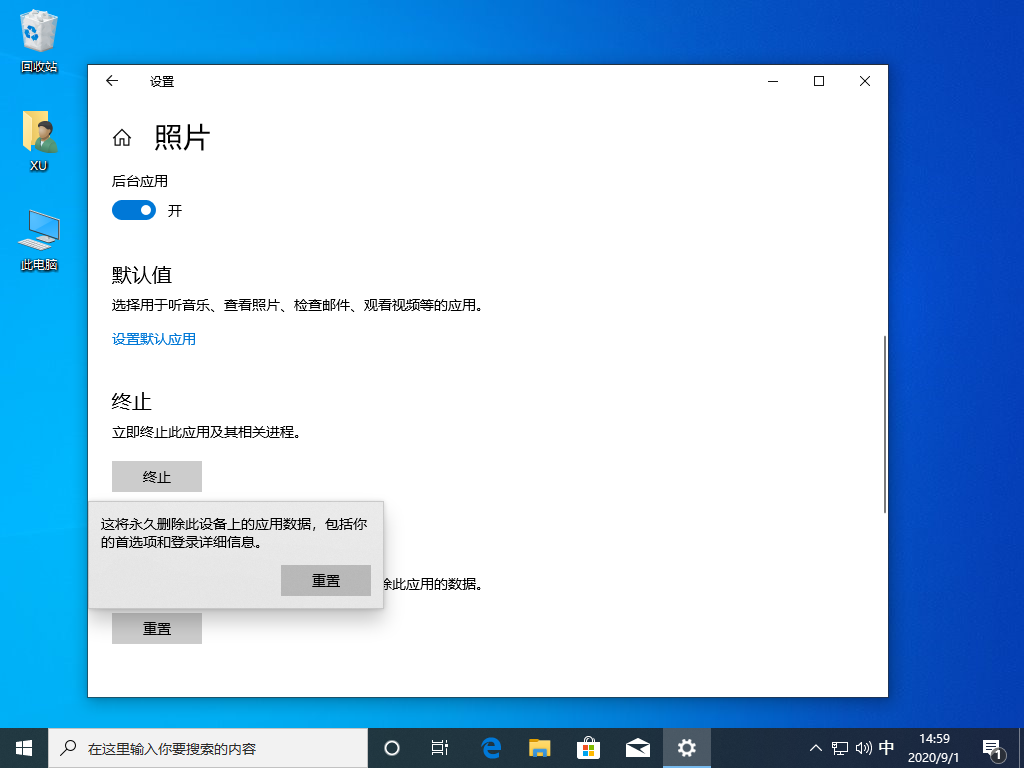Click the taskbar search box
Viewport: 1024px width, 768px height.
click(x=210, y=747)
